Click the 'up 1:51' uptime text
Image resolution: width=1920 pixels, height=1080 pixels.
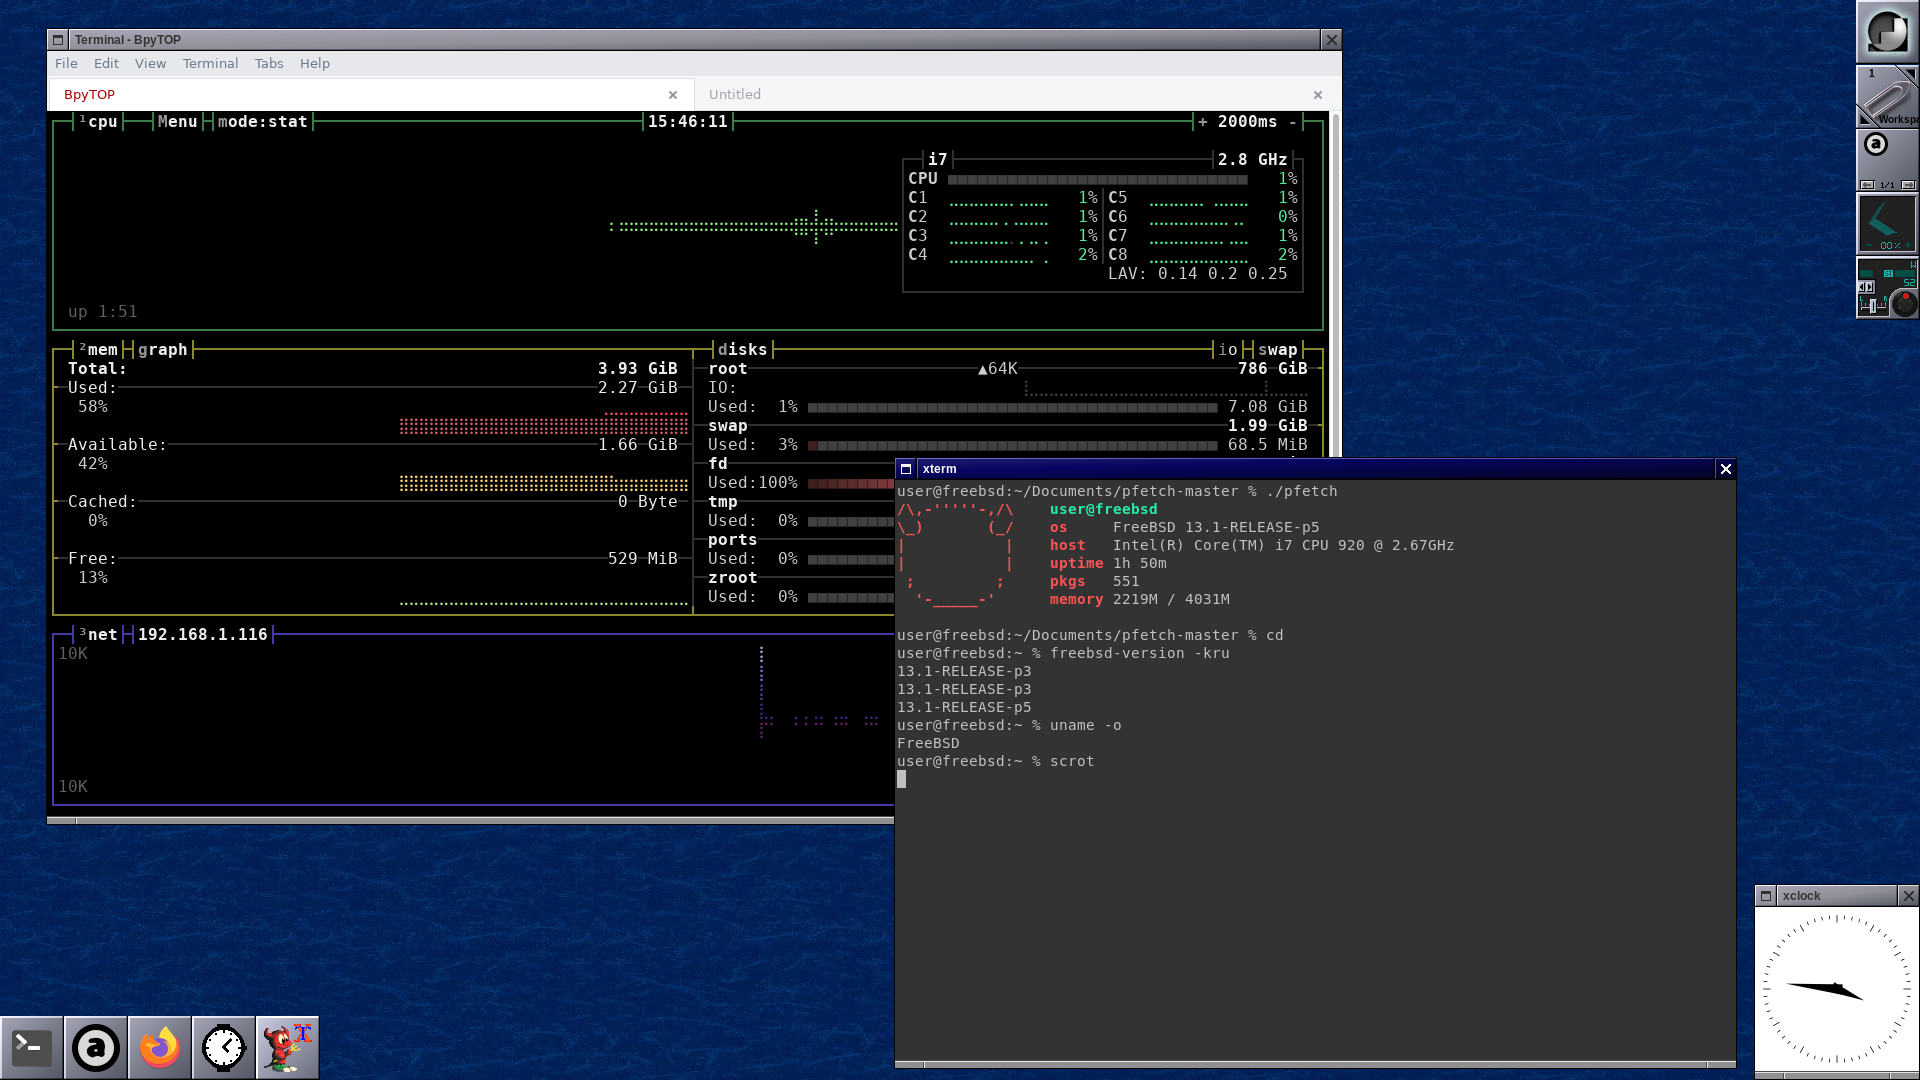[x=103, y=312]
